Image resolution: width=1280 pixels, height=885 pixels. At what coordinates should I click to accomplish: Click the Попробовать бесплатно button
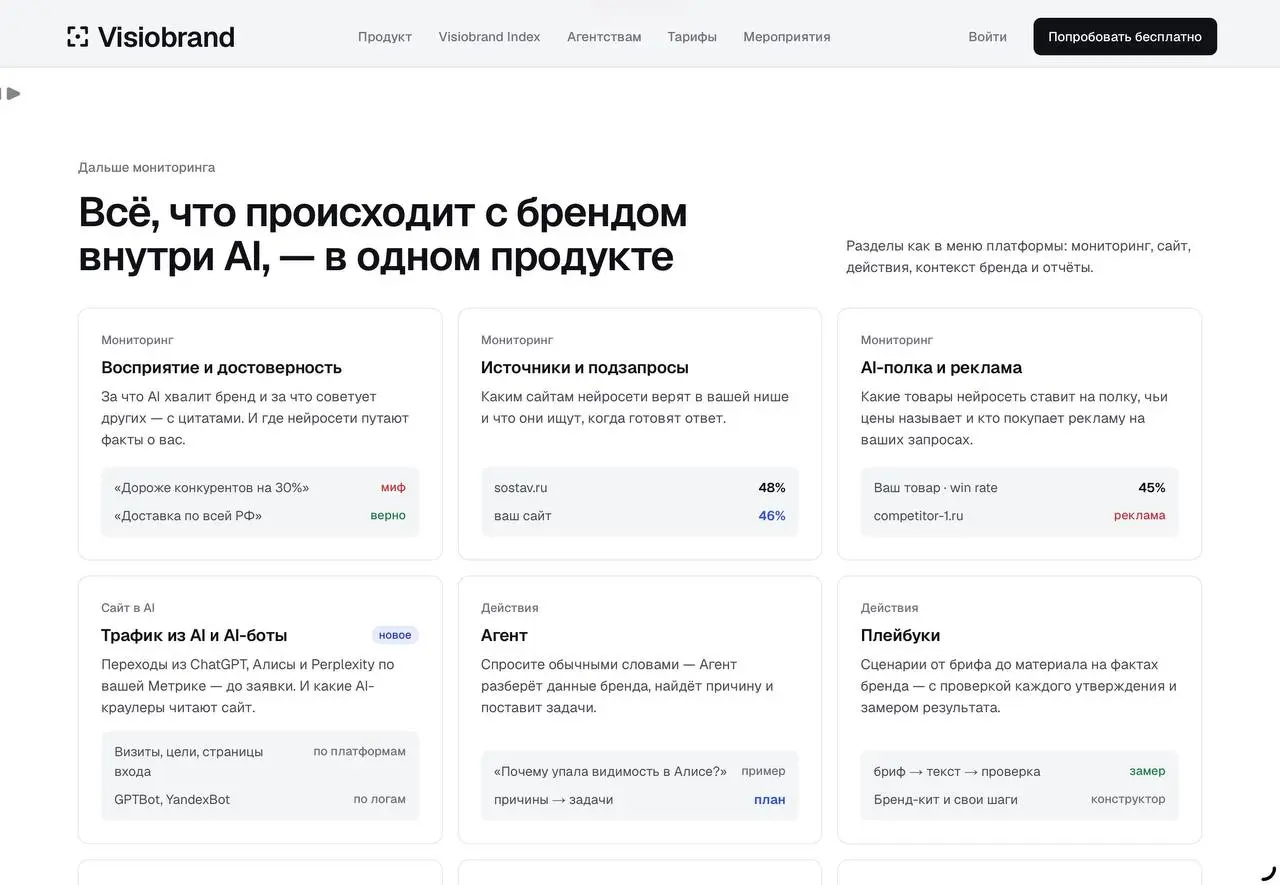pos(1125,37)
